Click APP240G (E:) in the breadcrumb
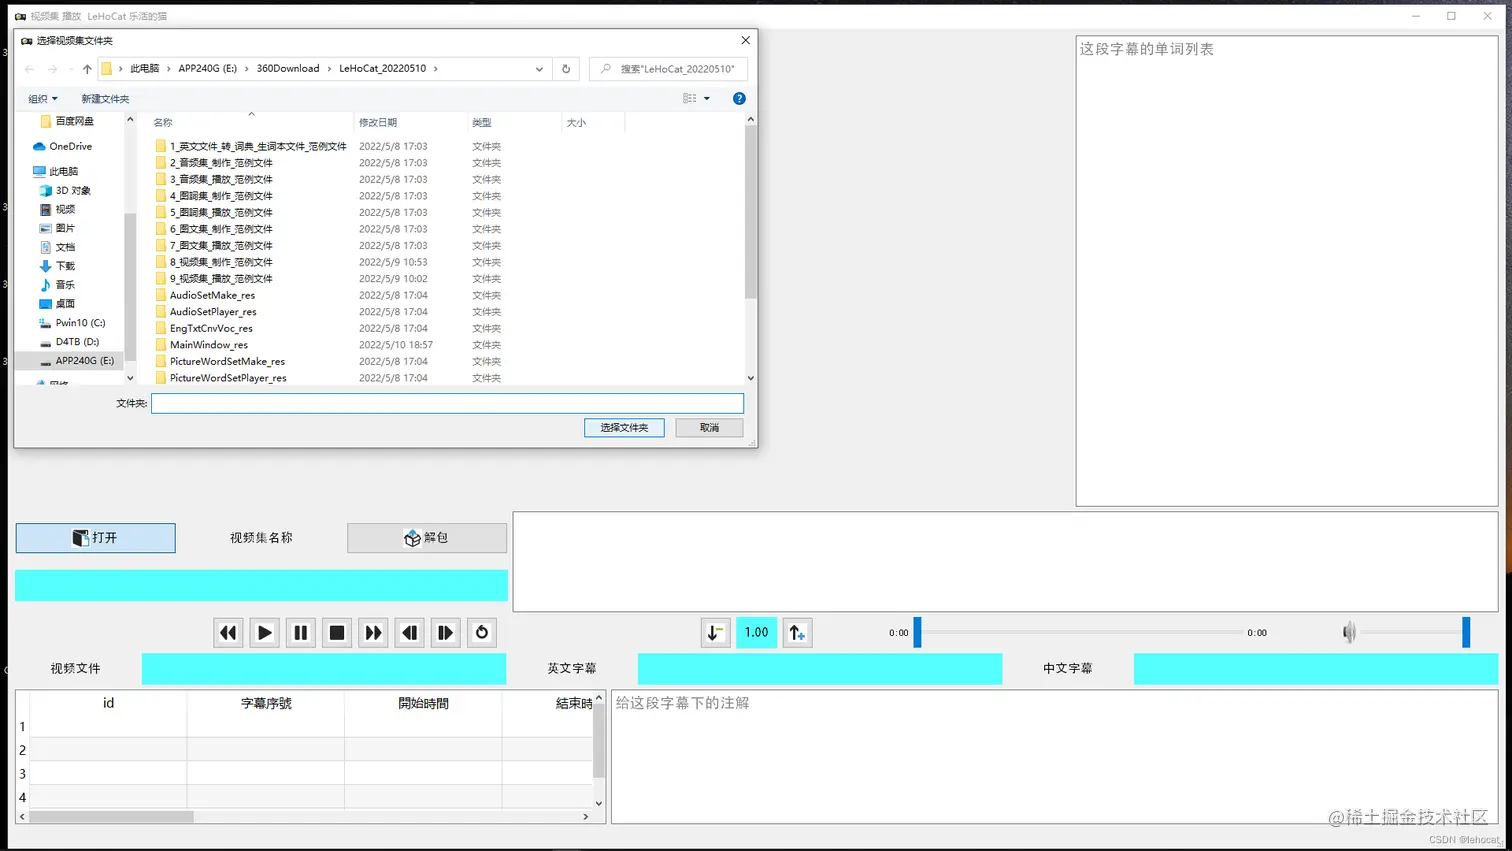Image resolution: width=1512 pixels, height=851 pixels. click(x=207, y=69)
